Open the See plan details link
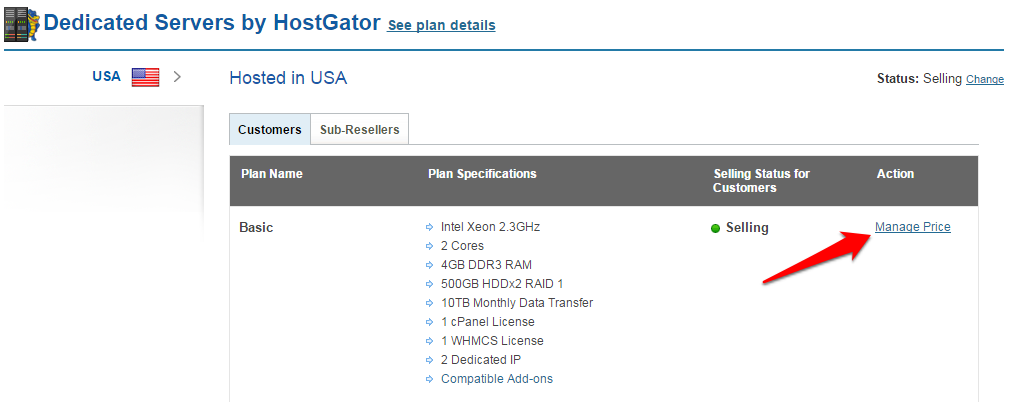1025x402 pixels. coord(441,25)
